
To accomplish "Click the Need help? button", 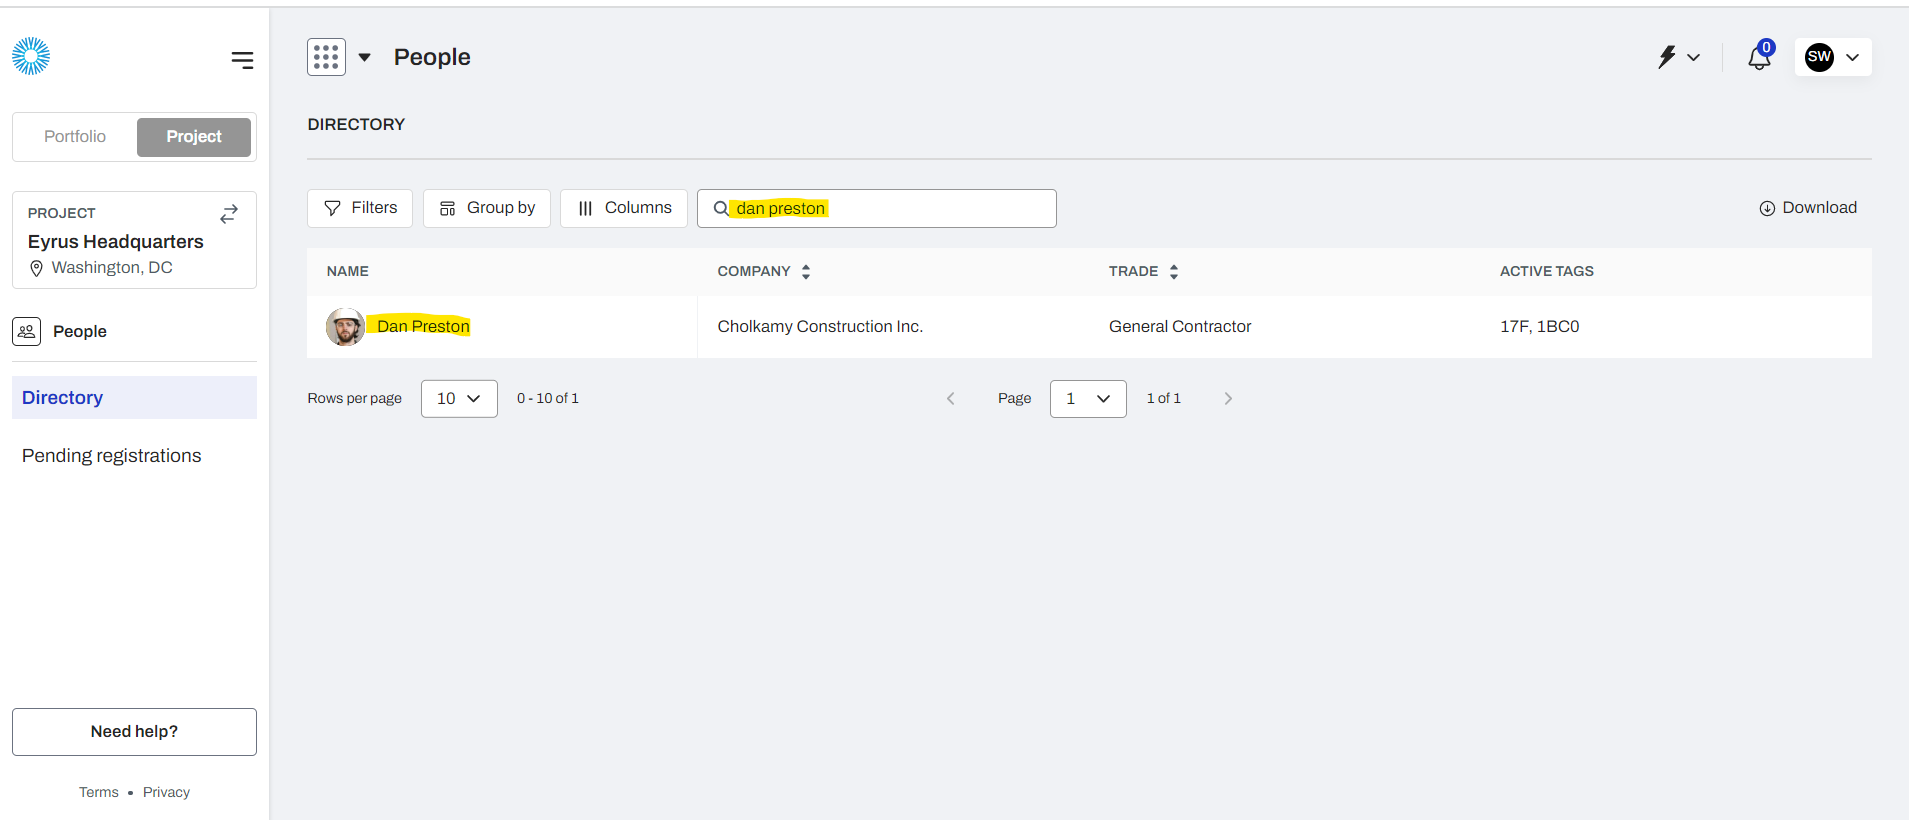I will click(x=134, y=732).
